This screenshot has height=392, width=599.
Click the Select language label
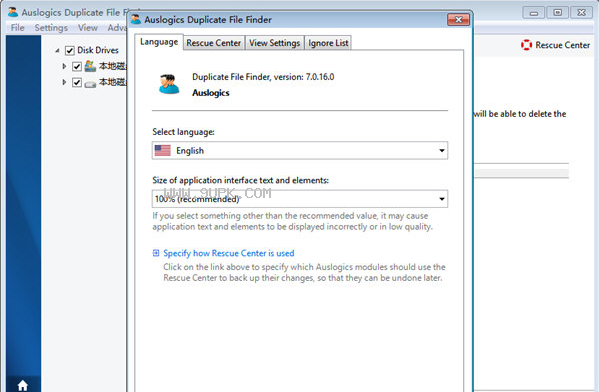183,132
